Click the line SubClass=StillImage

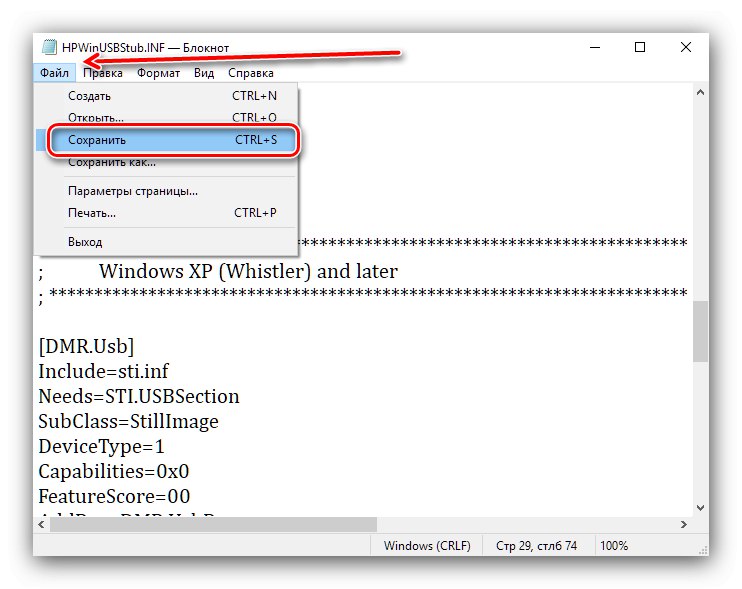pos(128,422)
